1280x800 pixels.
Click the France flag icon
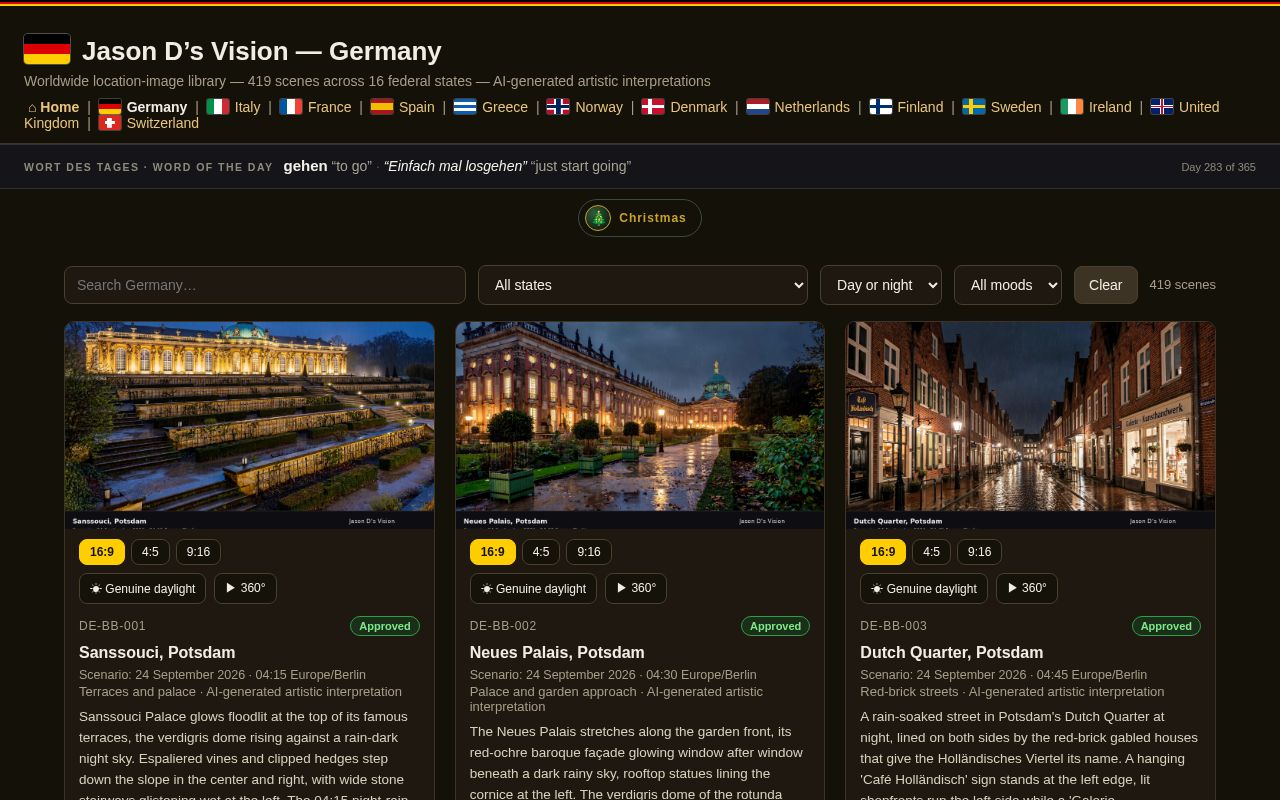(x=291, y=107)
